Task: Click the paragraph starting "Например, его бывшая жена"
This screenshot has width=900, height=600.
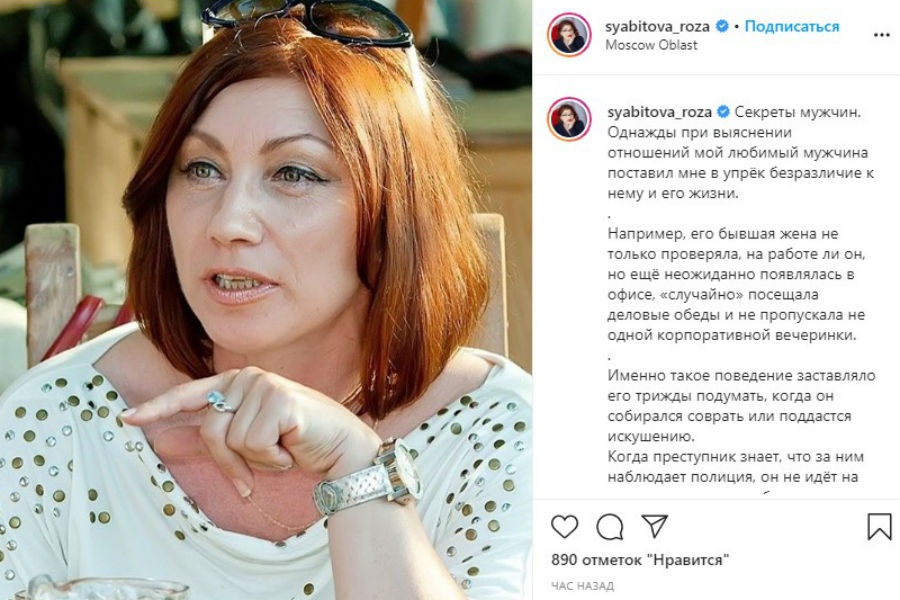Action: (736, 284)
